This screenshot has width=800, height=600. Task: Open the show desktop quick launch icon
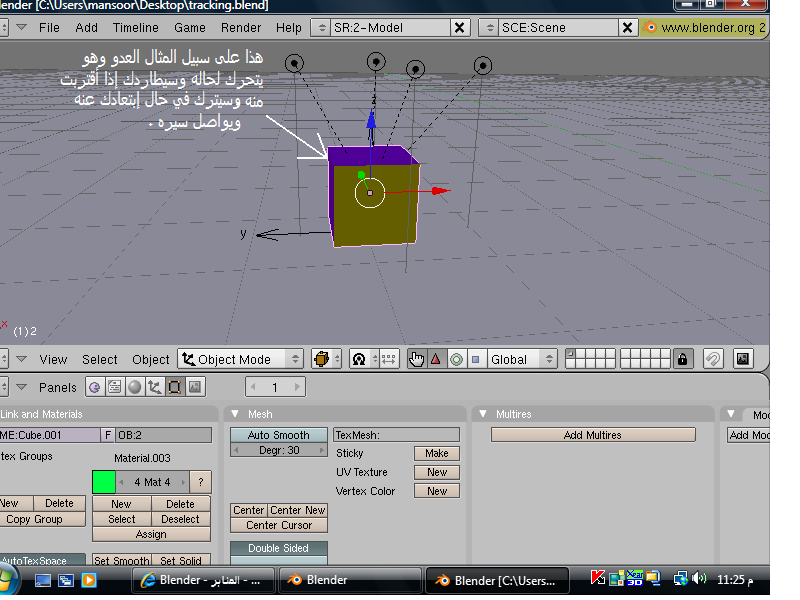(x=42, y=581)
